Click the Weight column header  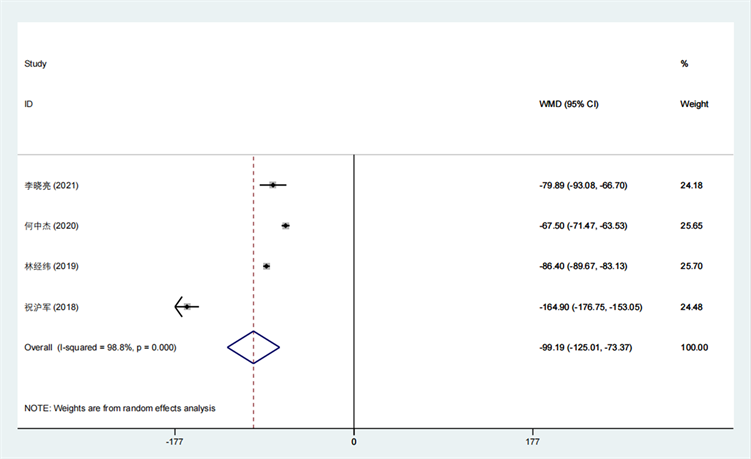coord(694,104)
